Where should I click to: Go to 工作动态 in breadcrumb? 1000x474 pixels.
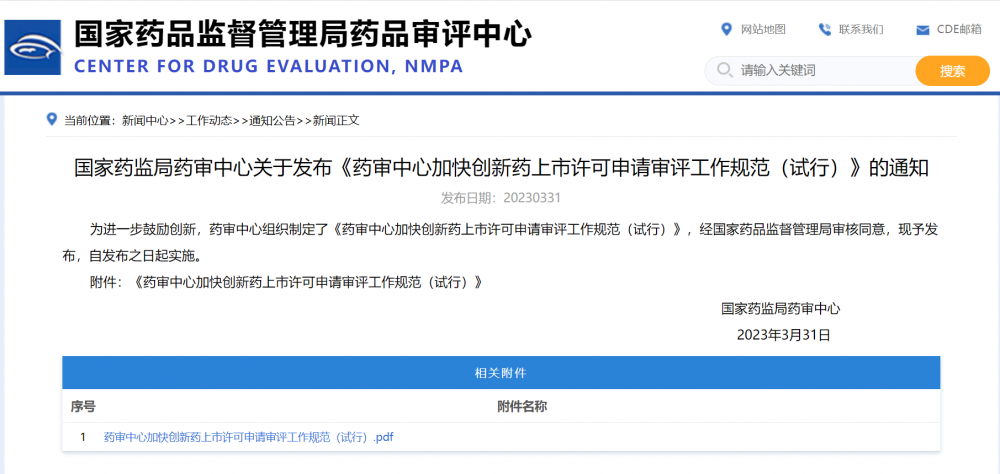[209, 121]
